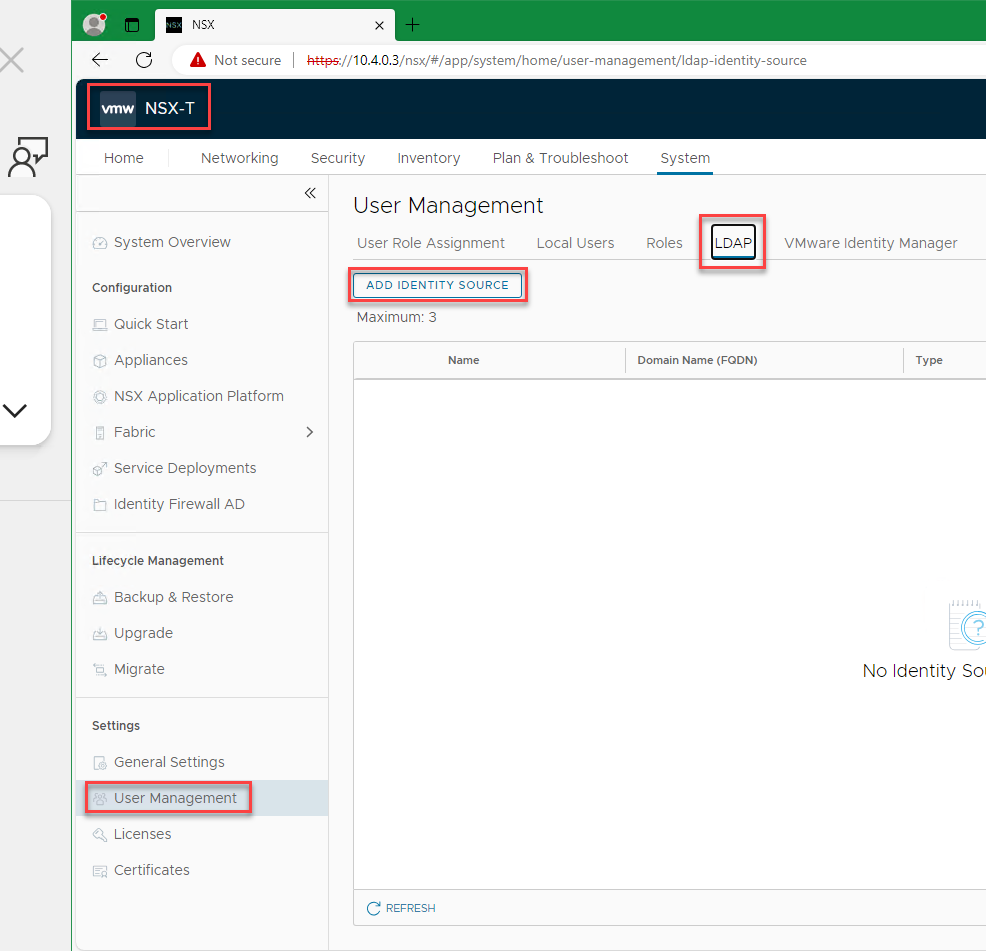Screen dimensions: 986x951
Task: Open the Migrate page
Action: coord(139,669)
